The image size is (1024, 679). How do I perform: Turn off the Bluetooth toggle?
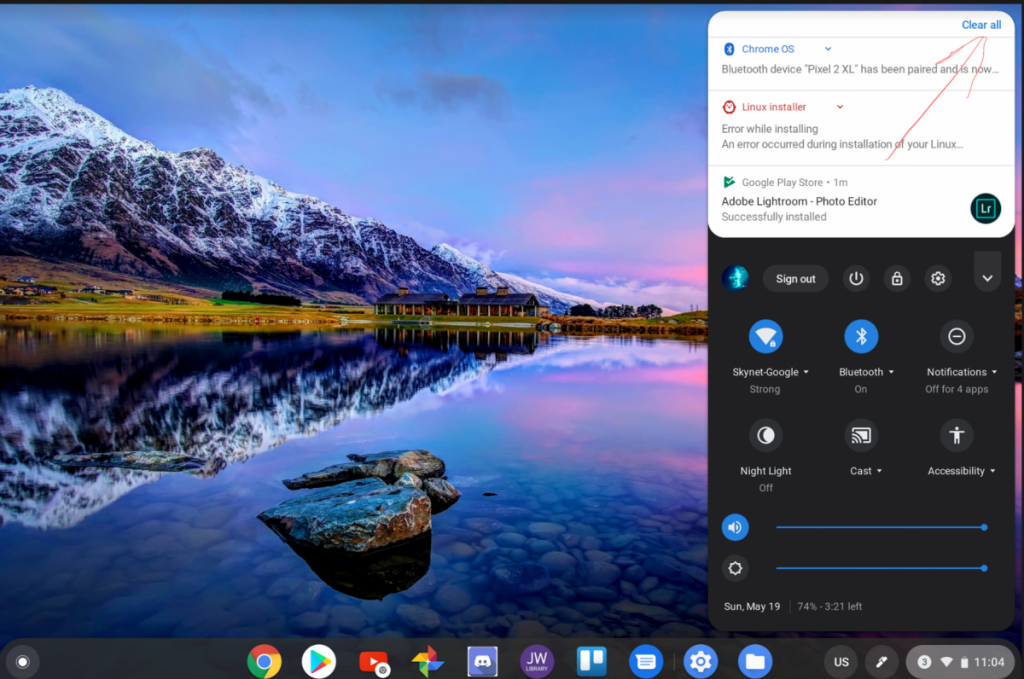pos(861,337)
